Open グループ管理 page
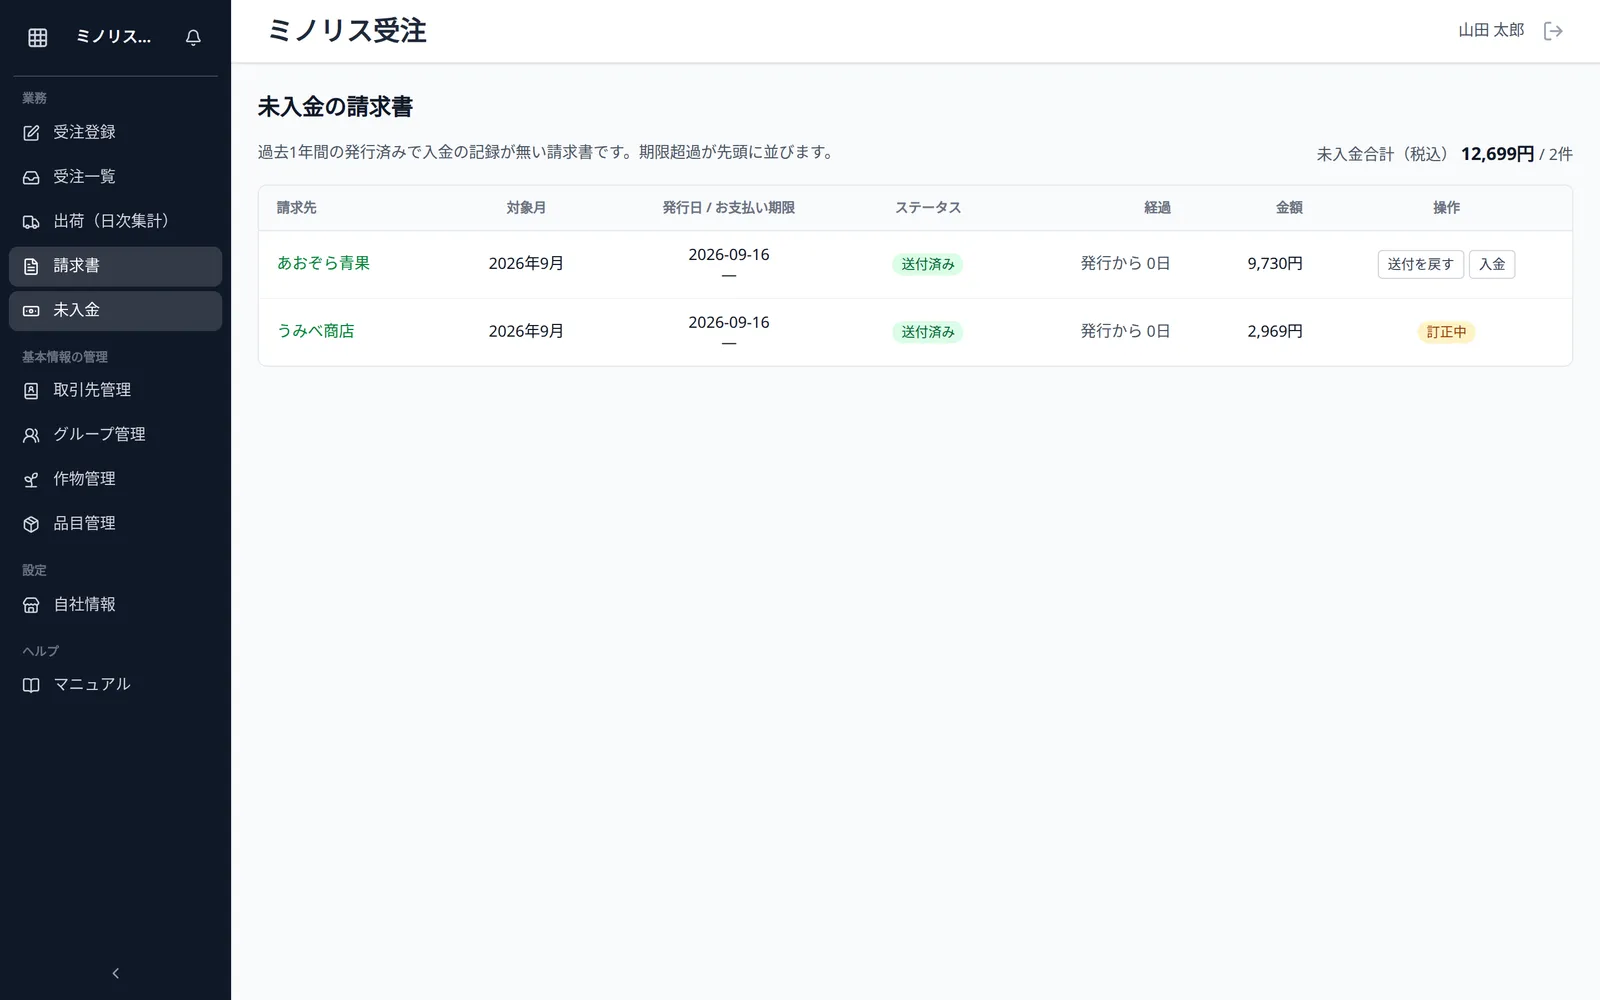The height and width of the screenshot is (1000, 1600). [116, 435]
